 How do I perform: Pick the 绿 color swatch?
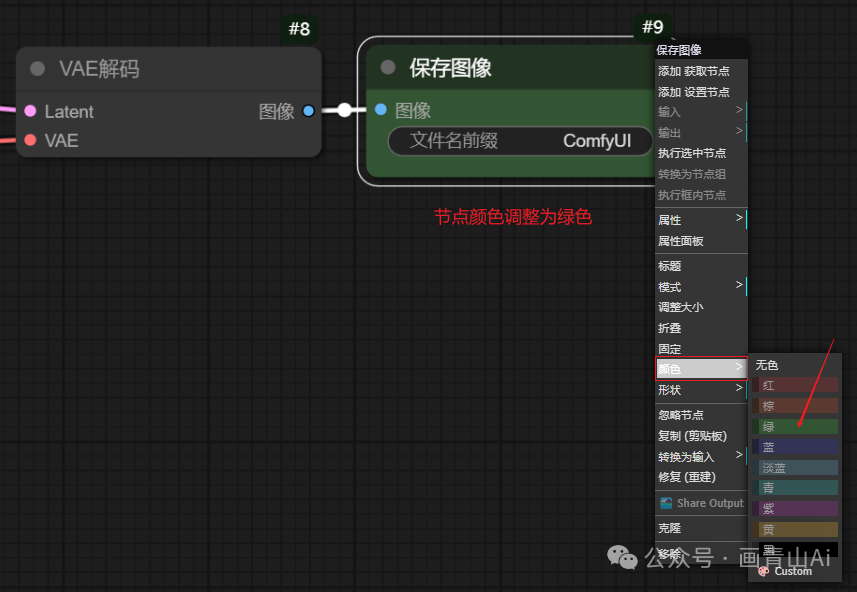point(795,427)
